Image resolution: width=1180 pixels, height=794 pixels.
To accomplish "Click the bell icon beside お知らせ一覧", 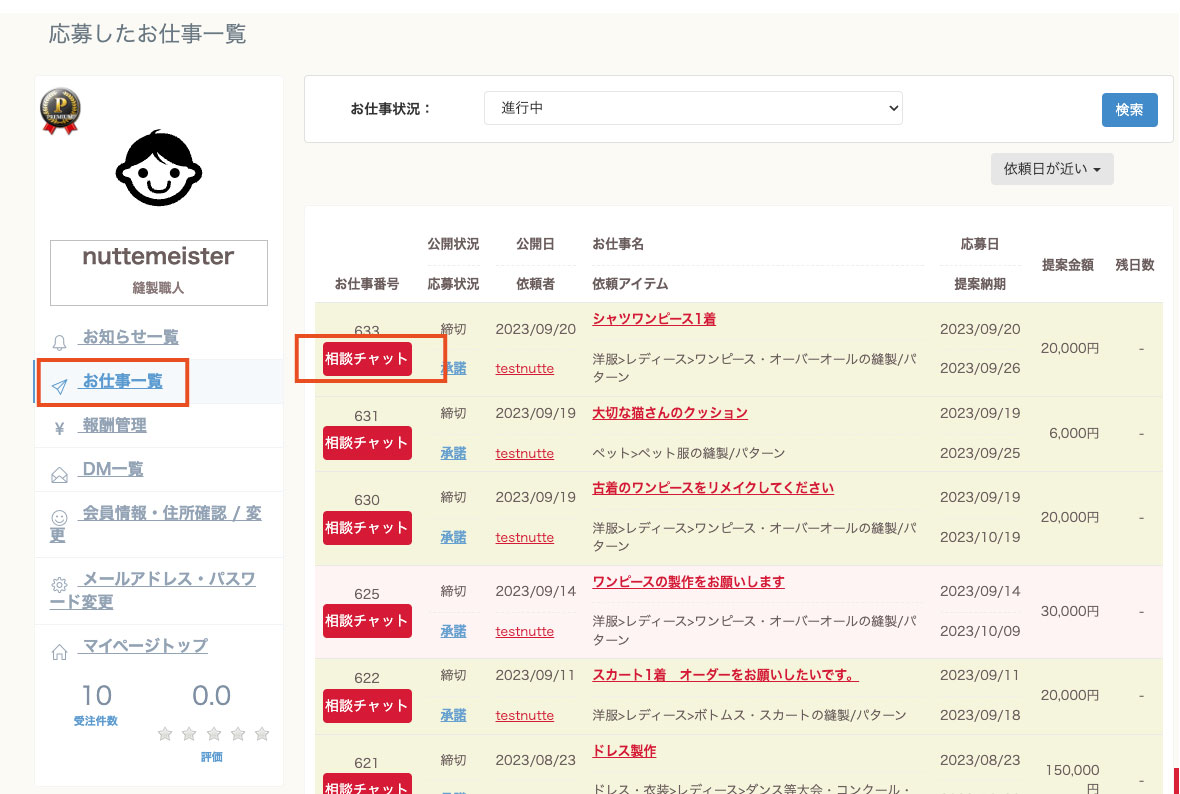I will point(59,343).
